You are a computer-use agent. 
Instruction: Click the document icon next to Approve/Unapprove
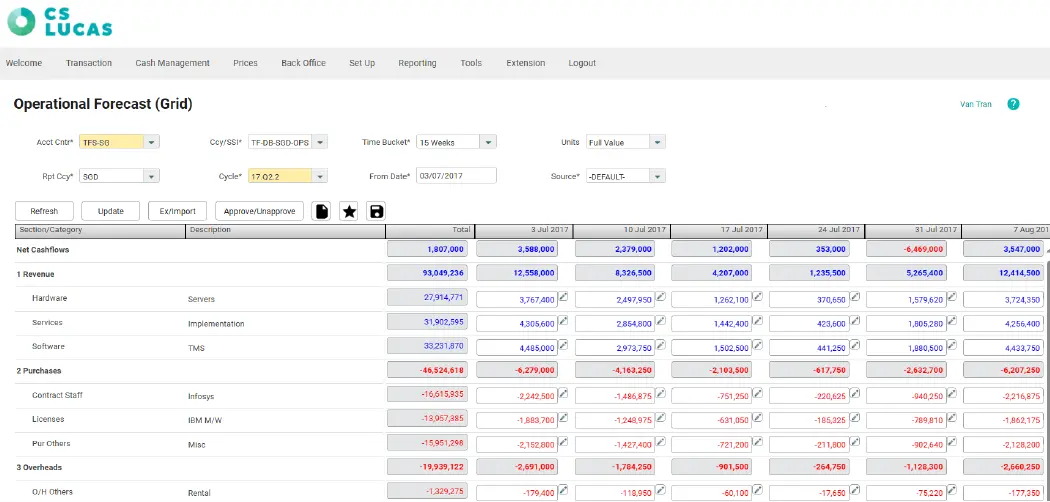click(321, 212)
